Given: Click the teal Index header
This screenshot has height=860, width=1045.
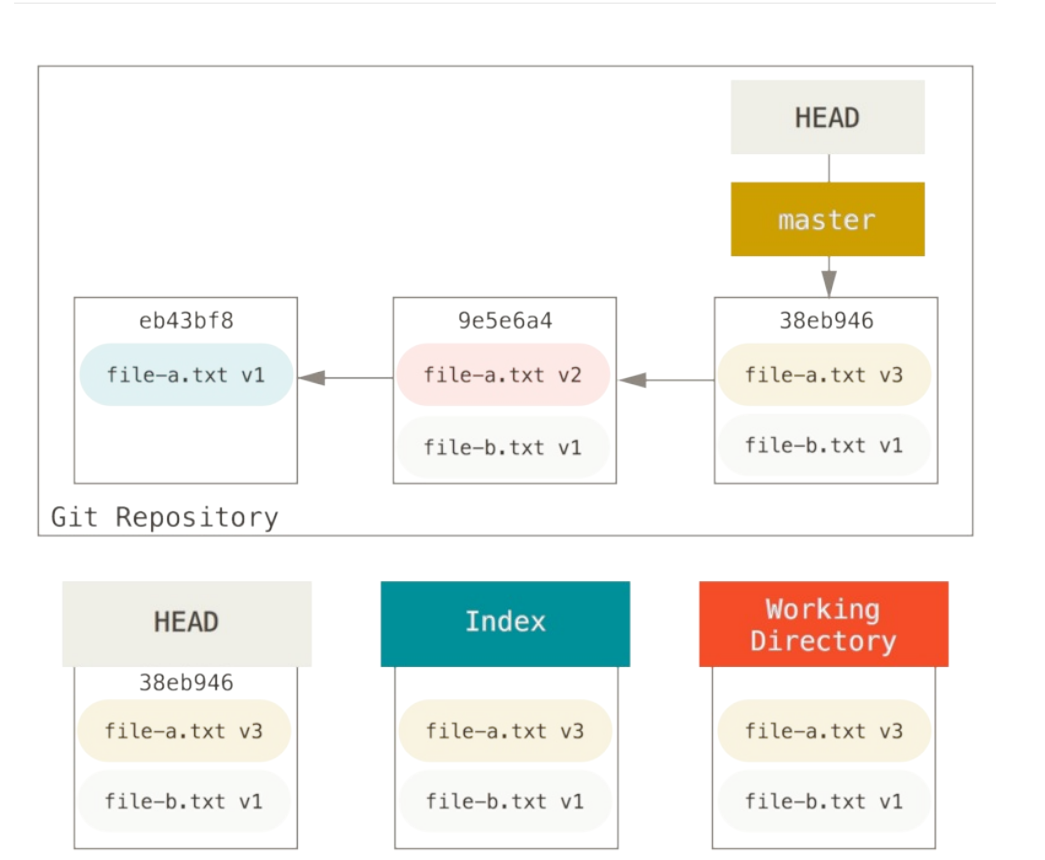Looking at the screenshot, I should 505,623.
